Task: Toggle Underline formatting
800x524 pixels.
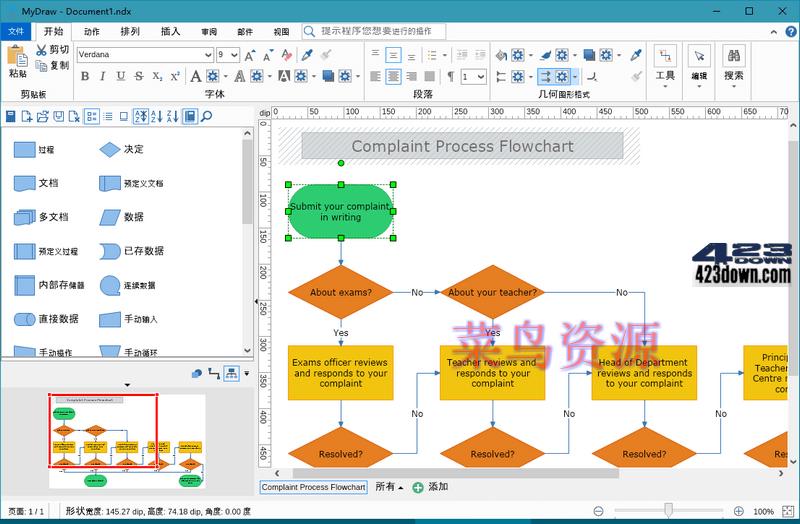Action: 120,77
